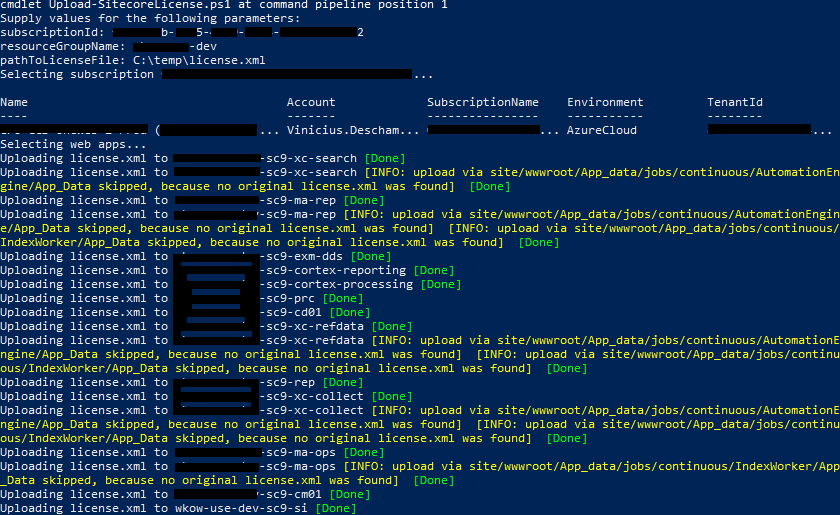
Task: Select the 'Supply values for the following parameters:' line
Action: 150,19
